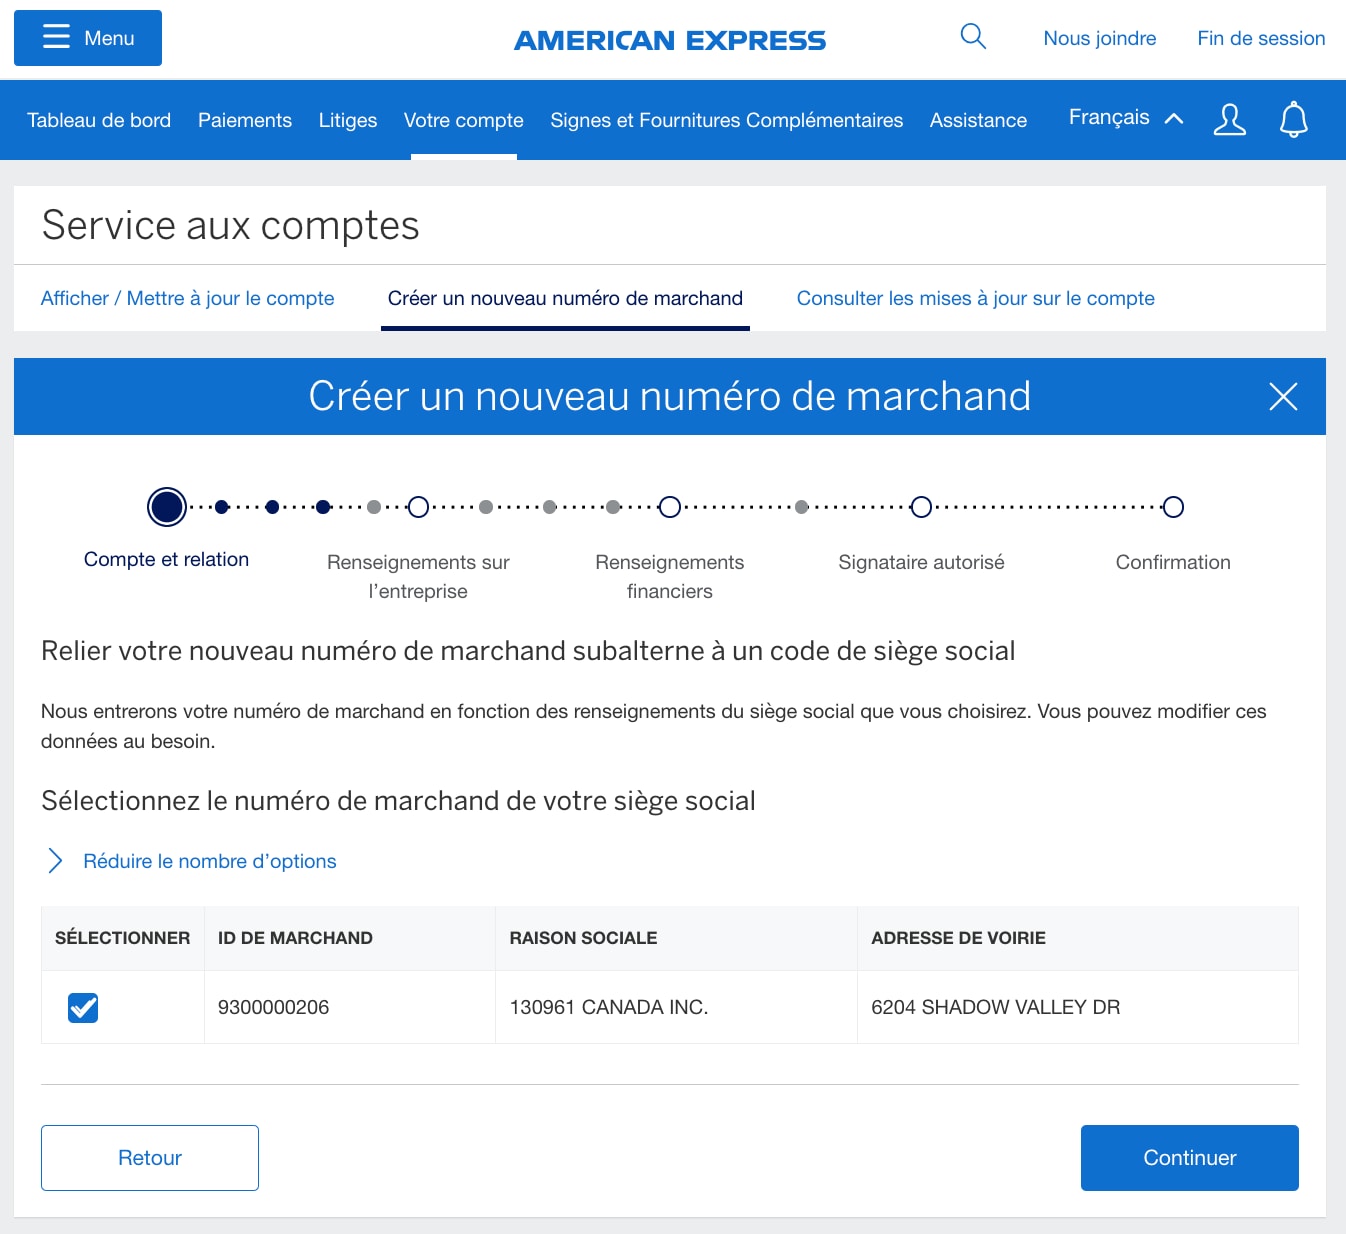Open the user profile icon
This screenshot has height=1234, width=1346.
(1229, 120)
